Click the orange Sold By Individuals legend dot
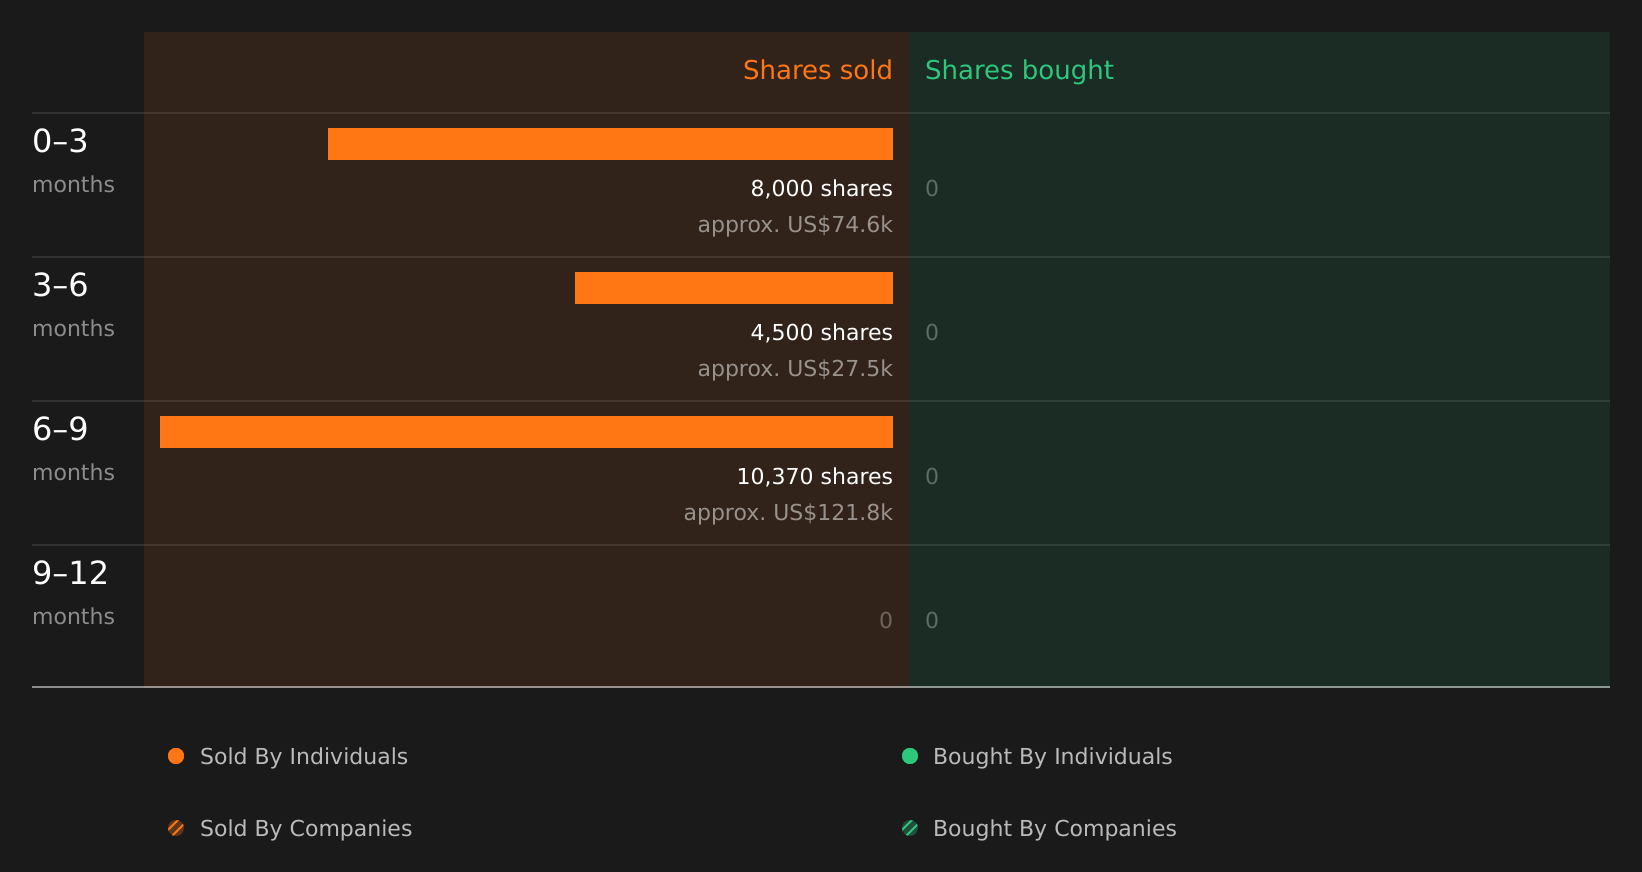This screenshot has width=1642, height=872. pos(176,756)
